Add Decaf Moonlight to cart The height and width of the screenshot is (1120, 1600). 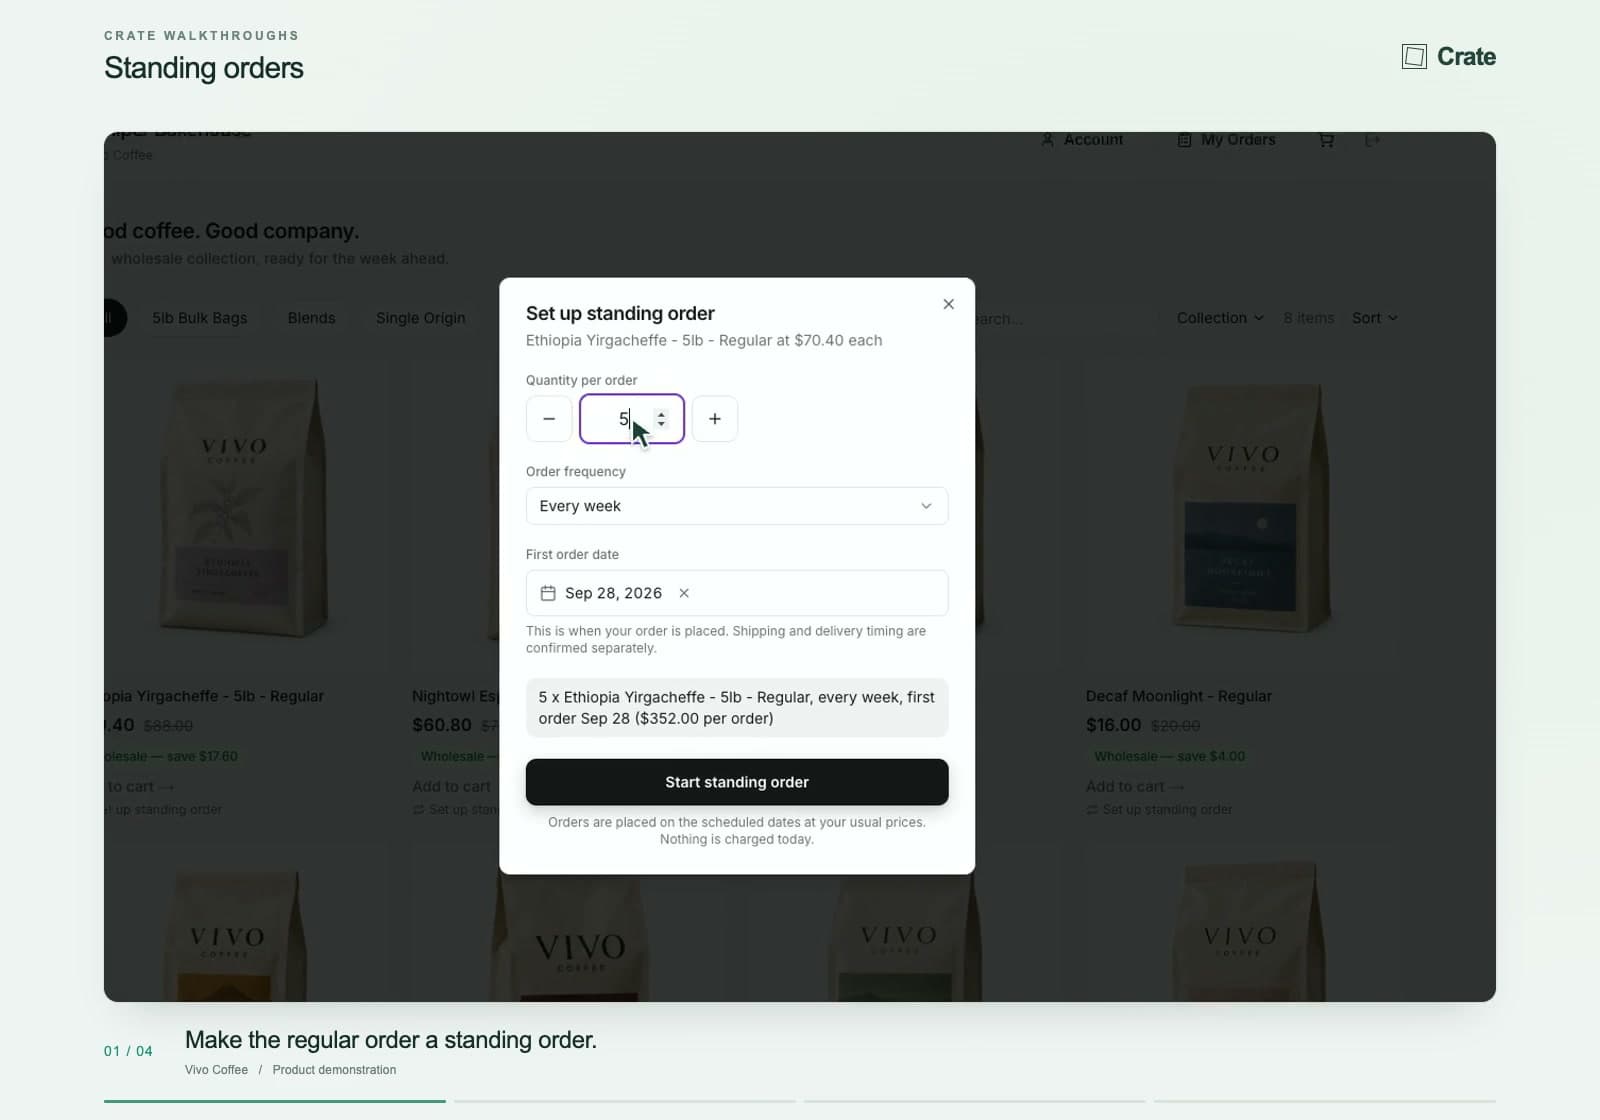click(x=1134, y=787)
